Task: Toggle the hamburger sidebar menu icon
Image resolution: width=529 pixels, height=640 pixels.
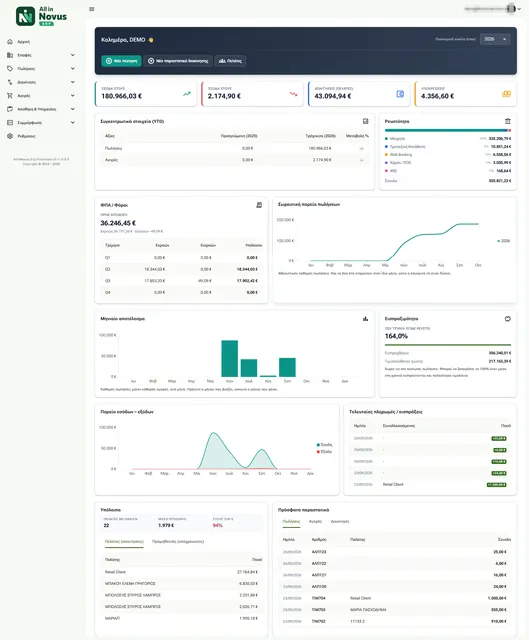Action: (92, 9)
